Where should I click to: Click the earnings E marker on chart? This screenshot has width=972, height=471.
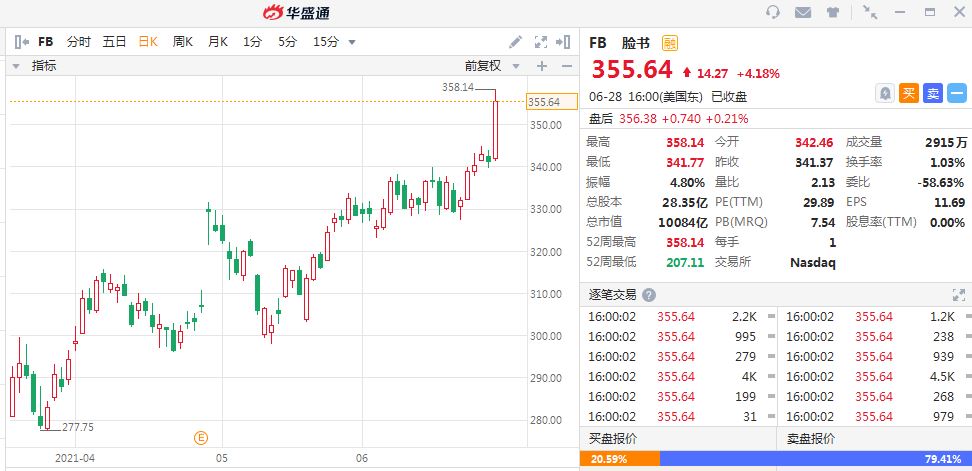(201, 438)
